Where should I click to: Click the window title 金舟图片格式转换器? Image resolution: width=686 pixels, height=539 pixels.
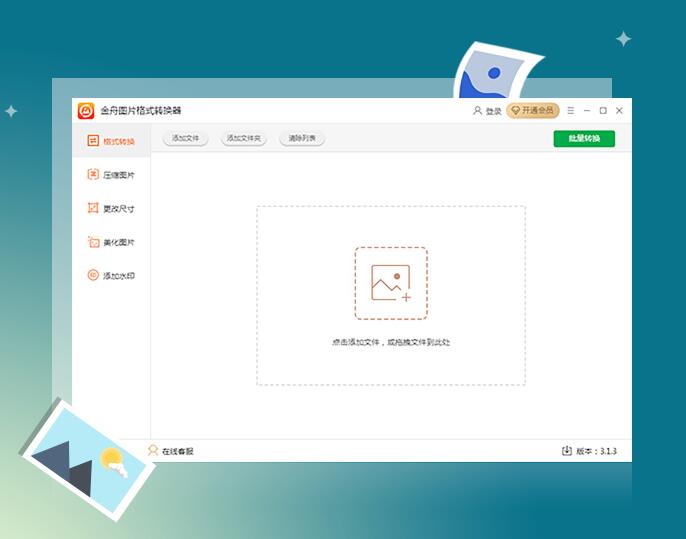140,111
